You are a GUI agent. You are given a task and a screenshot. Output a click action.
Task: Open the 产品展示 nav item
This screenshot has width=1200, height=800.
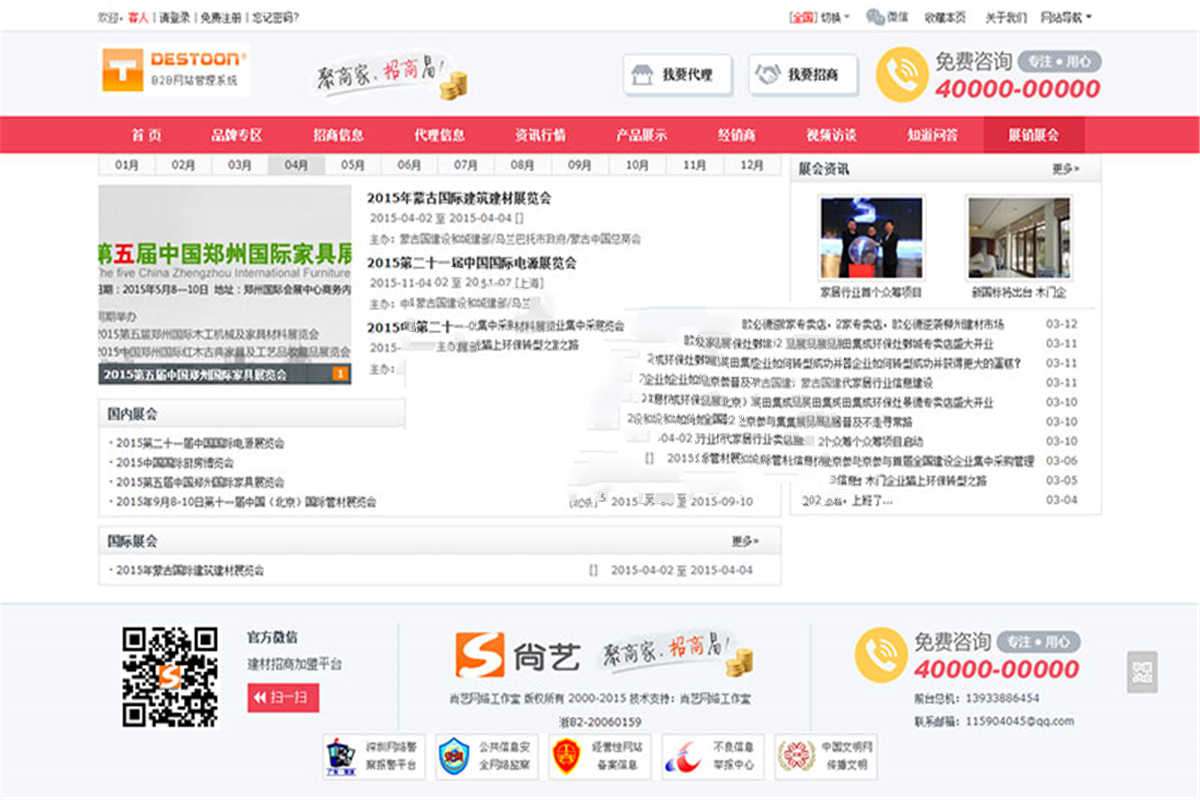click(641, 135)
